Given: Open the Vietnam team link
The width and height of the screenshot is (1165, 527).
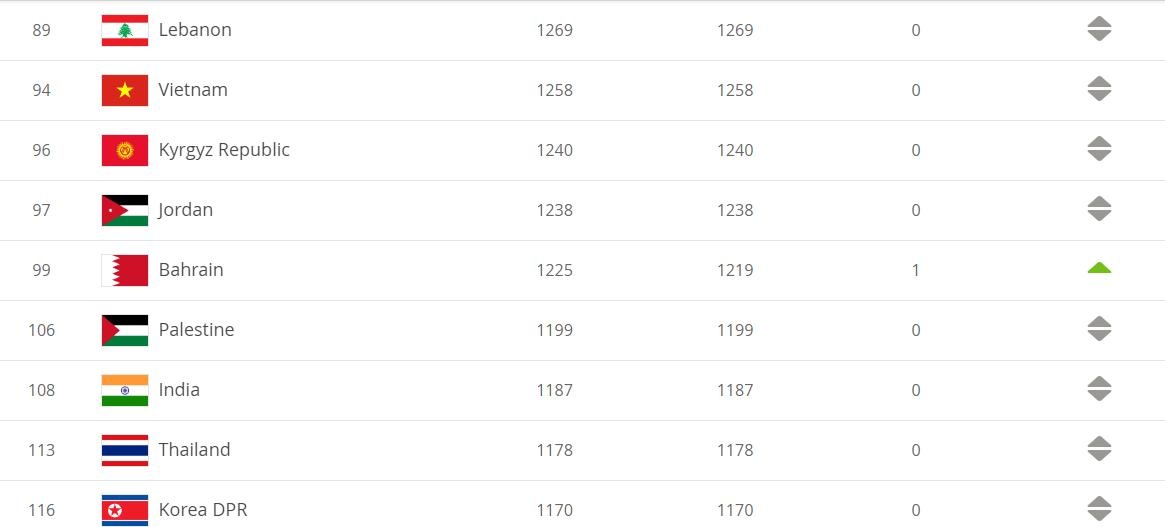Looking at the screenshot, I should pos(193,90).
